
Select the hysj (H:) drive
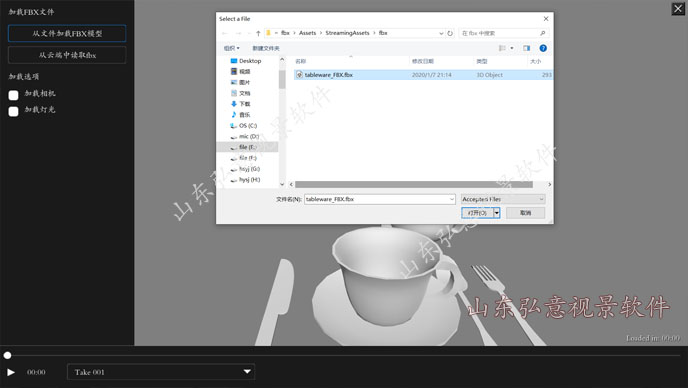click(x=245, y=180)
